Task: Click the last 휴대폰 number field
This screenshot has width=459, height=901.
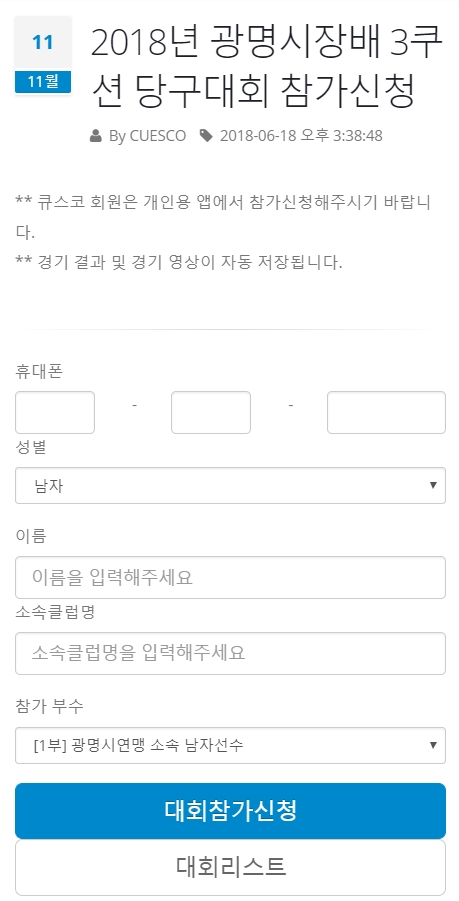Action: coord(386,413)
